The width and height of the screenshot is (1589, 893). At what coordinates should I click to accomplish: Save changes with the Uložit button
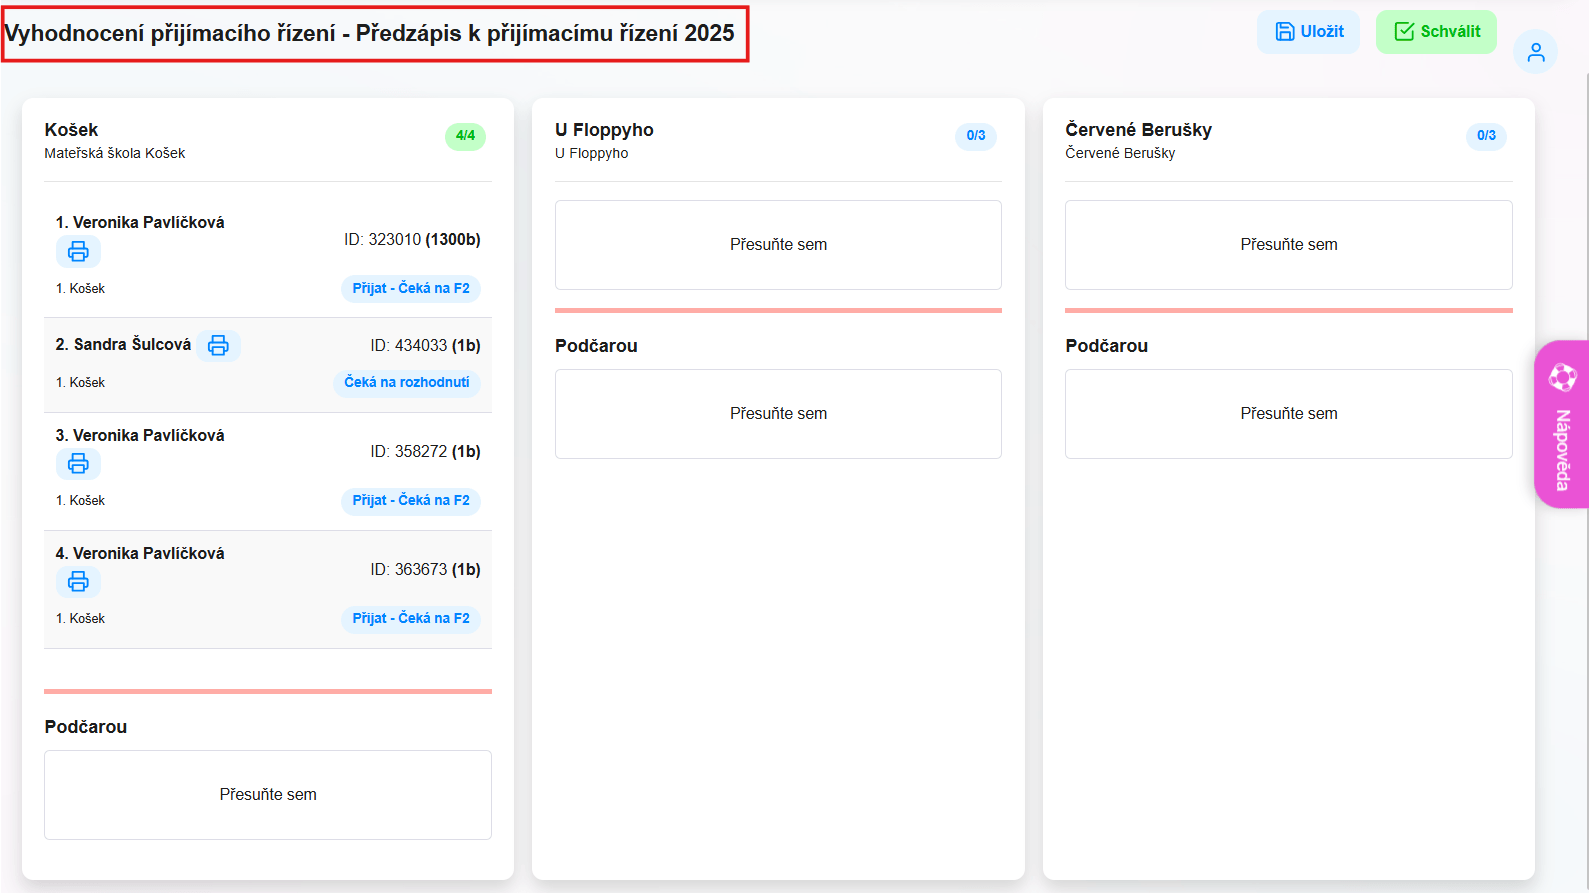(1308, 32)
